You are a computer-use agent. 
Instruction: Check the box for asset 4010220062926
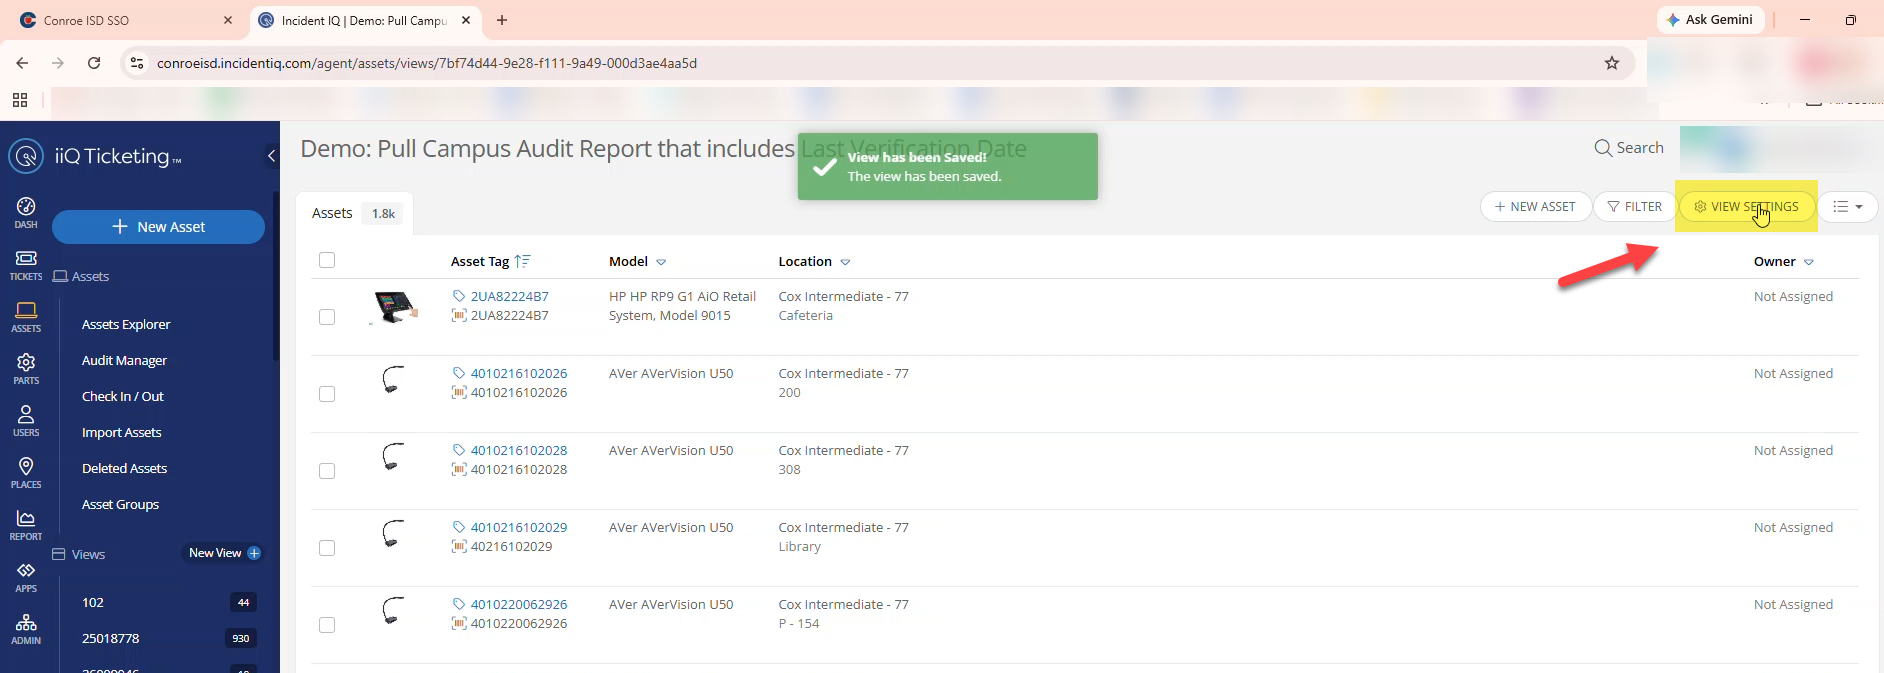[x=327, y=625]
